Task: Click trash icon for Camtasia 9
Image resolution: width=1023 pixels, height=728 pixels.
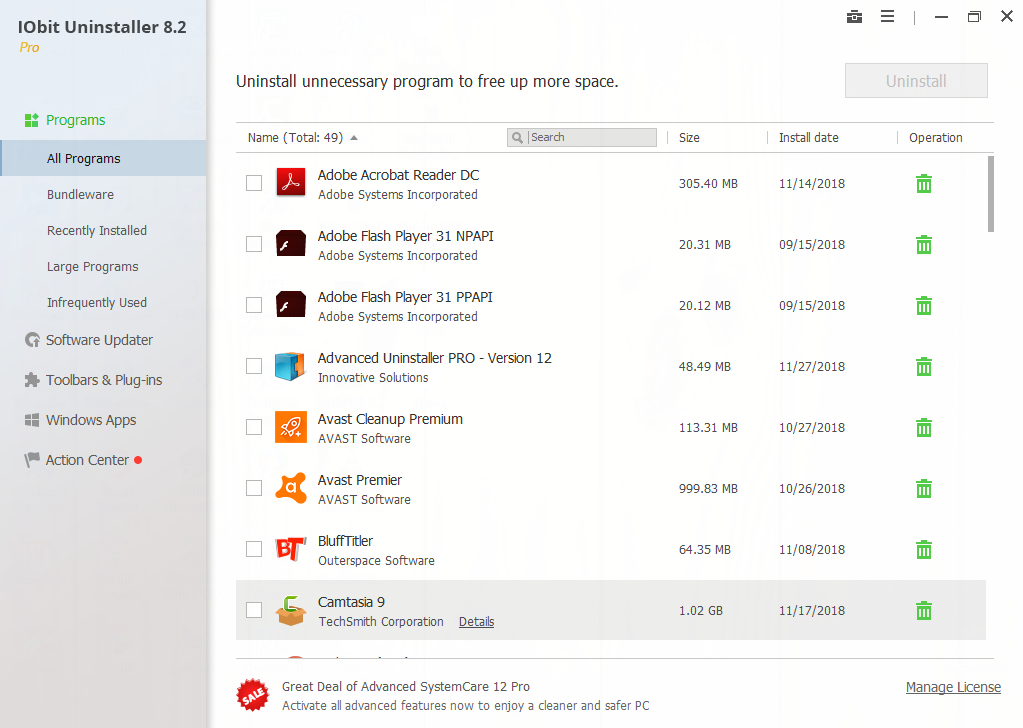Action: coord(923,611)
